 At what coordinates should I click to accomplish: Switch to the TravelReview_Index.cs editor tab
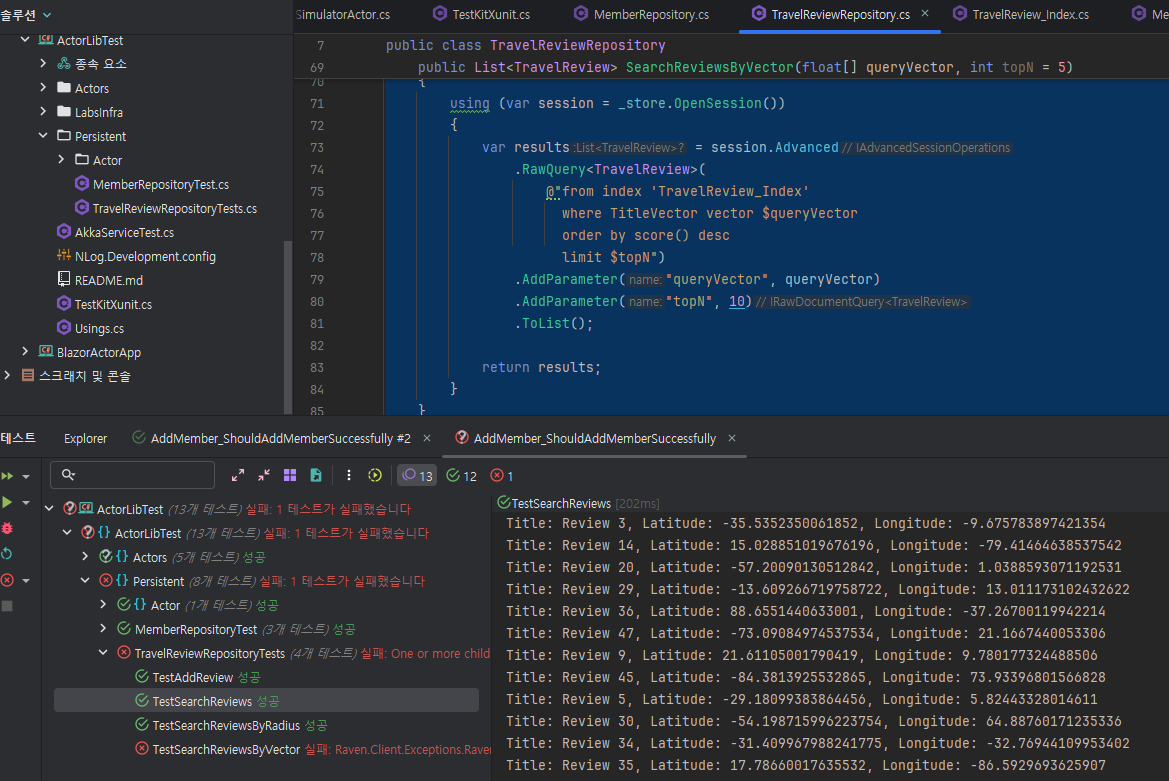[x=1030, y=14]
